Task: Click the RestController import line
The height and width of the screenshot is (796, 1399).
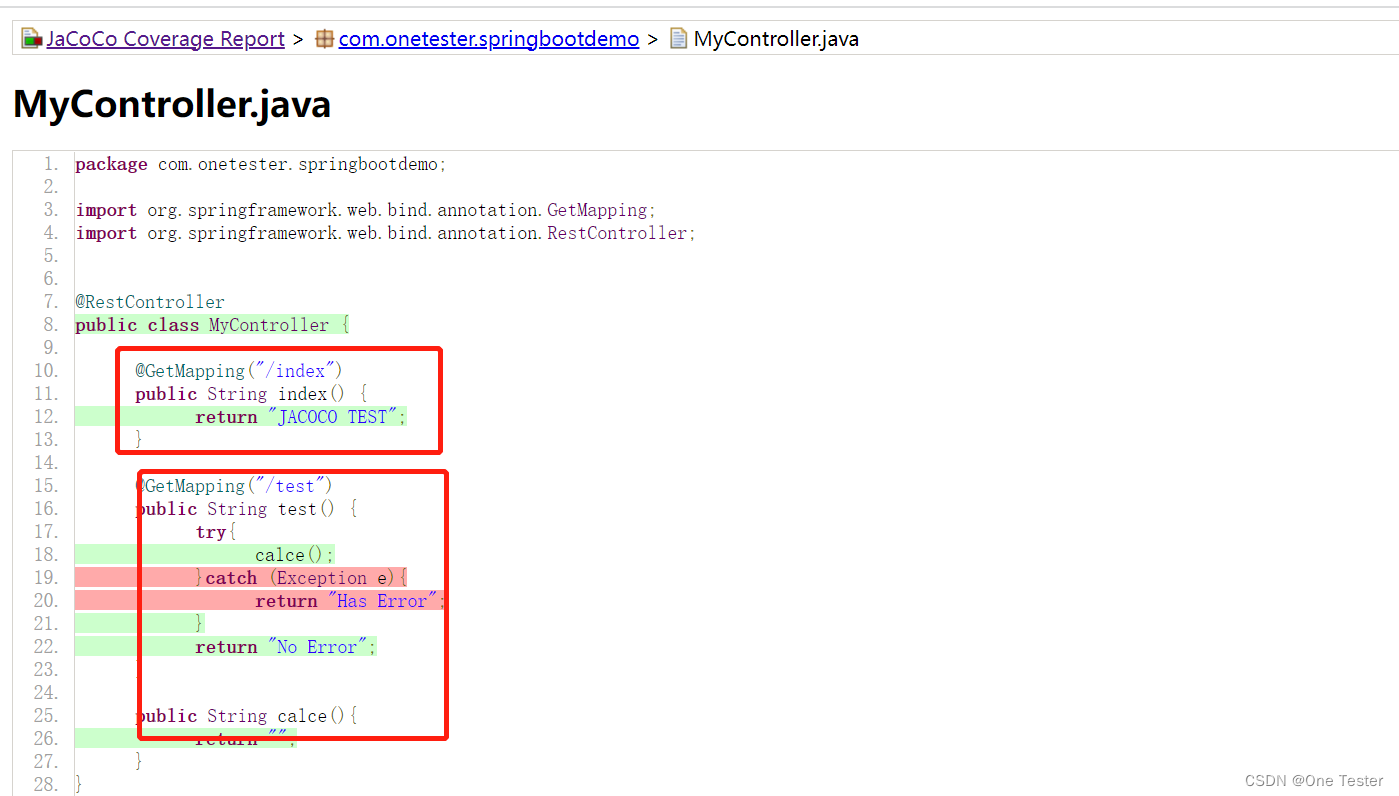Action: tap(385, 233)
